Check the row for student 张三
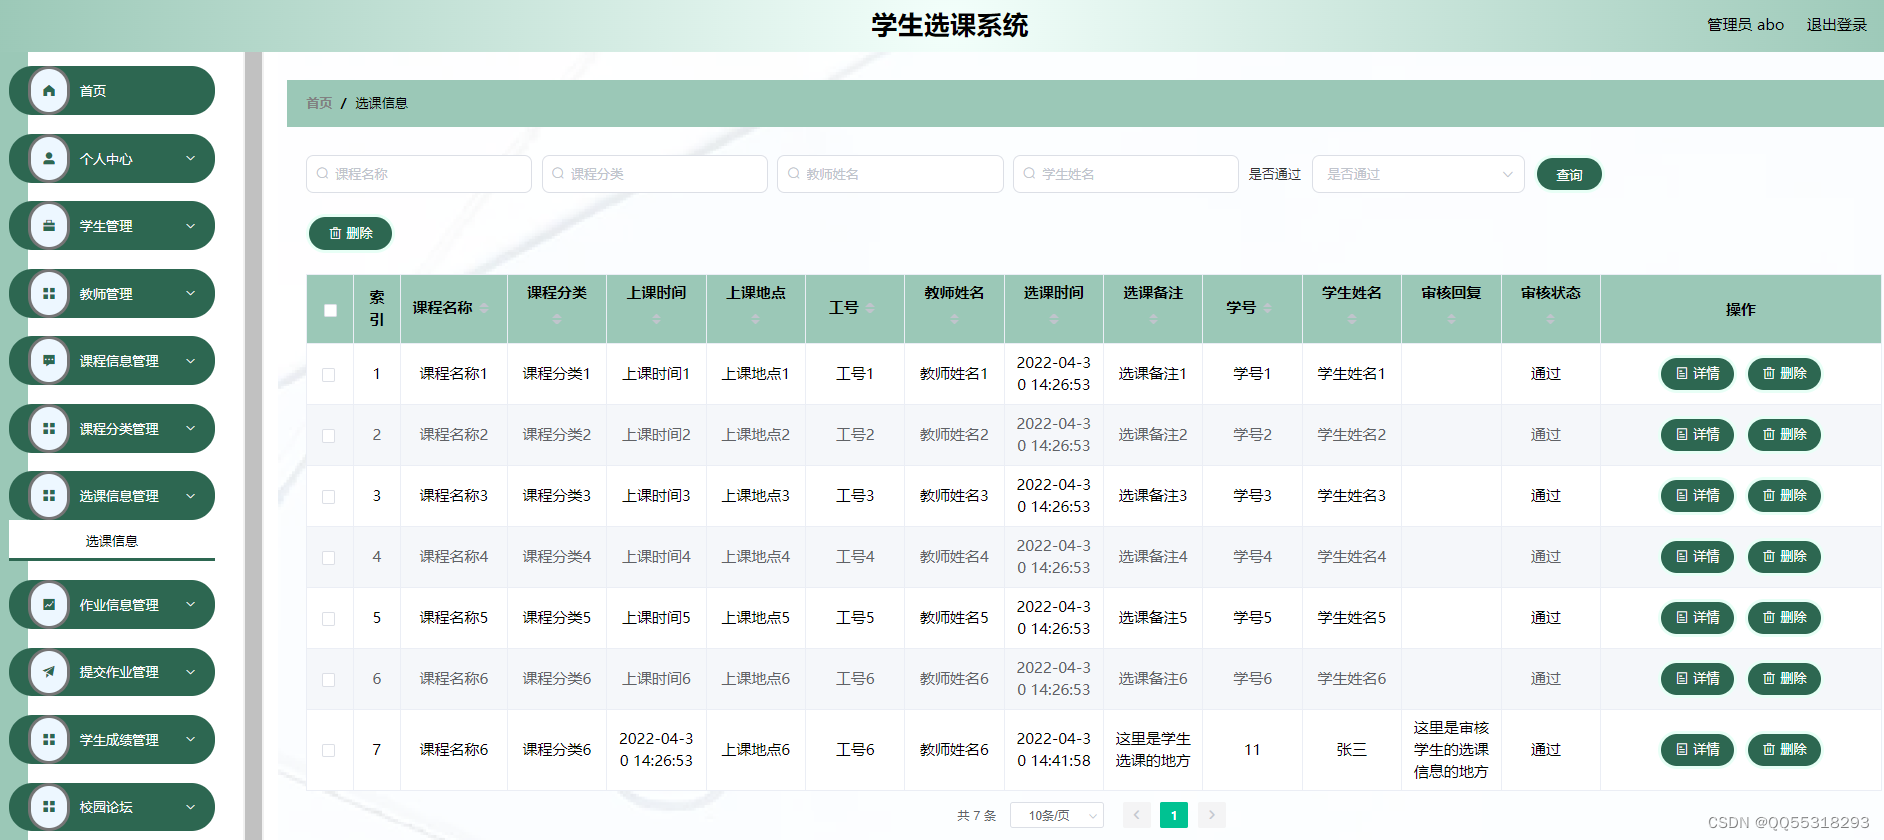The width and height of the screenshot is (1884, 840). pyautogui.click(x=328, y=751)
